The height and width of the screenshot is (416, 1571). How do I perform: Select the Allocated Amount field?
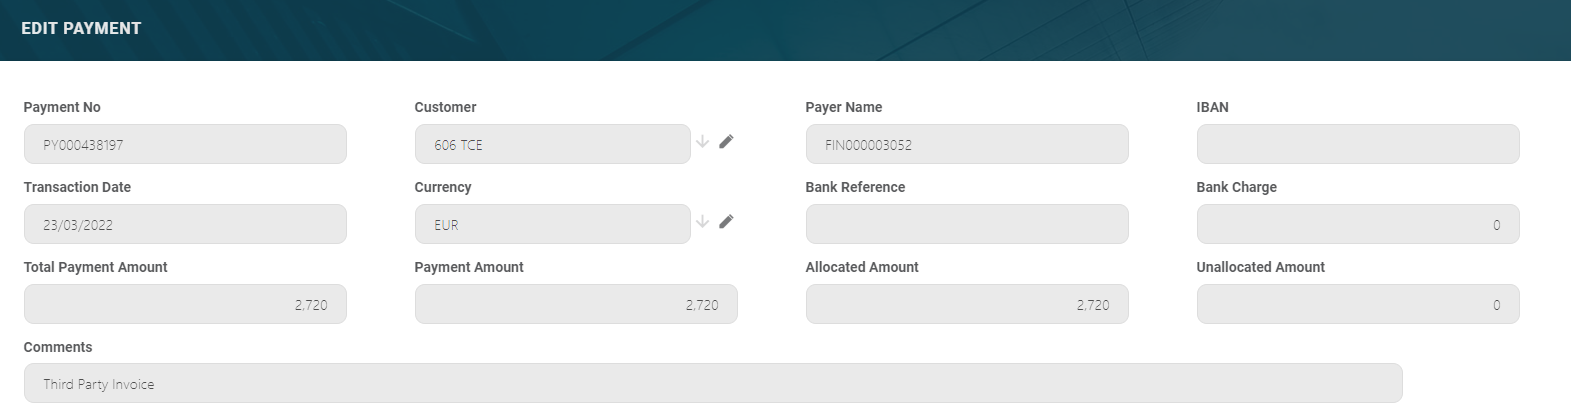[x=967, y=305]
